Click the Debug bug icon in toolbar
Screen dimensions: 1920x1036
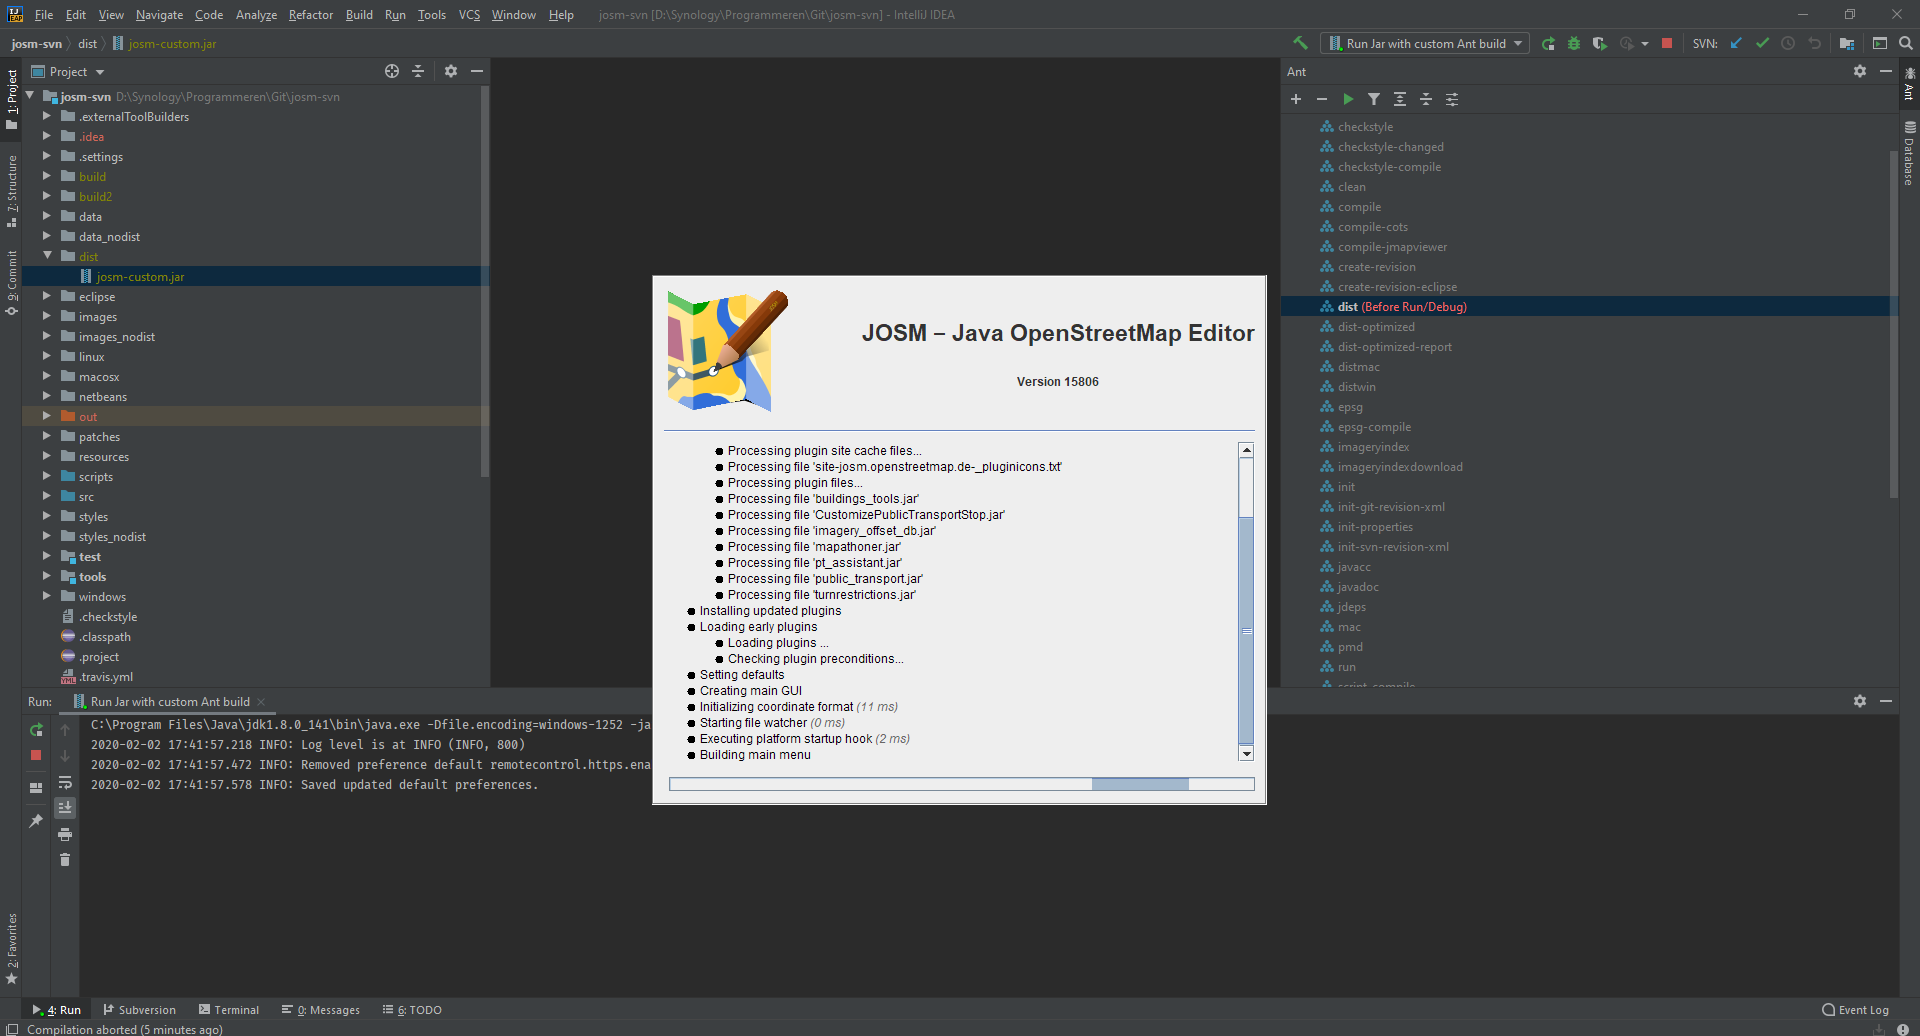pos(1574,43)
